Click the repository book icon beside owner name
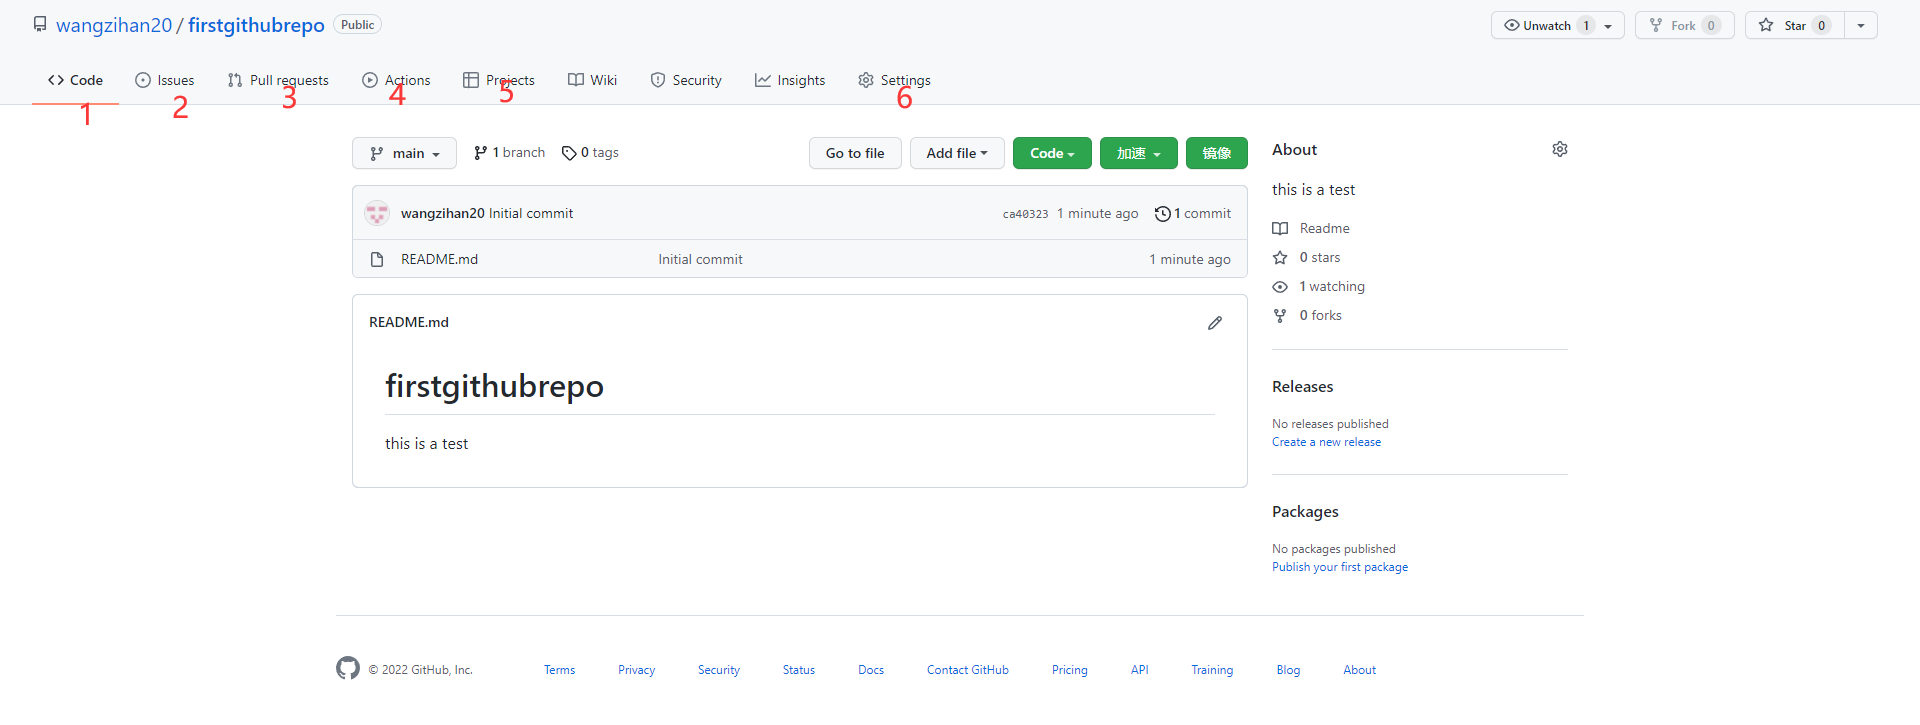Screen dimensions: 1920x725 40,24
